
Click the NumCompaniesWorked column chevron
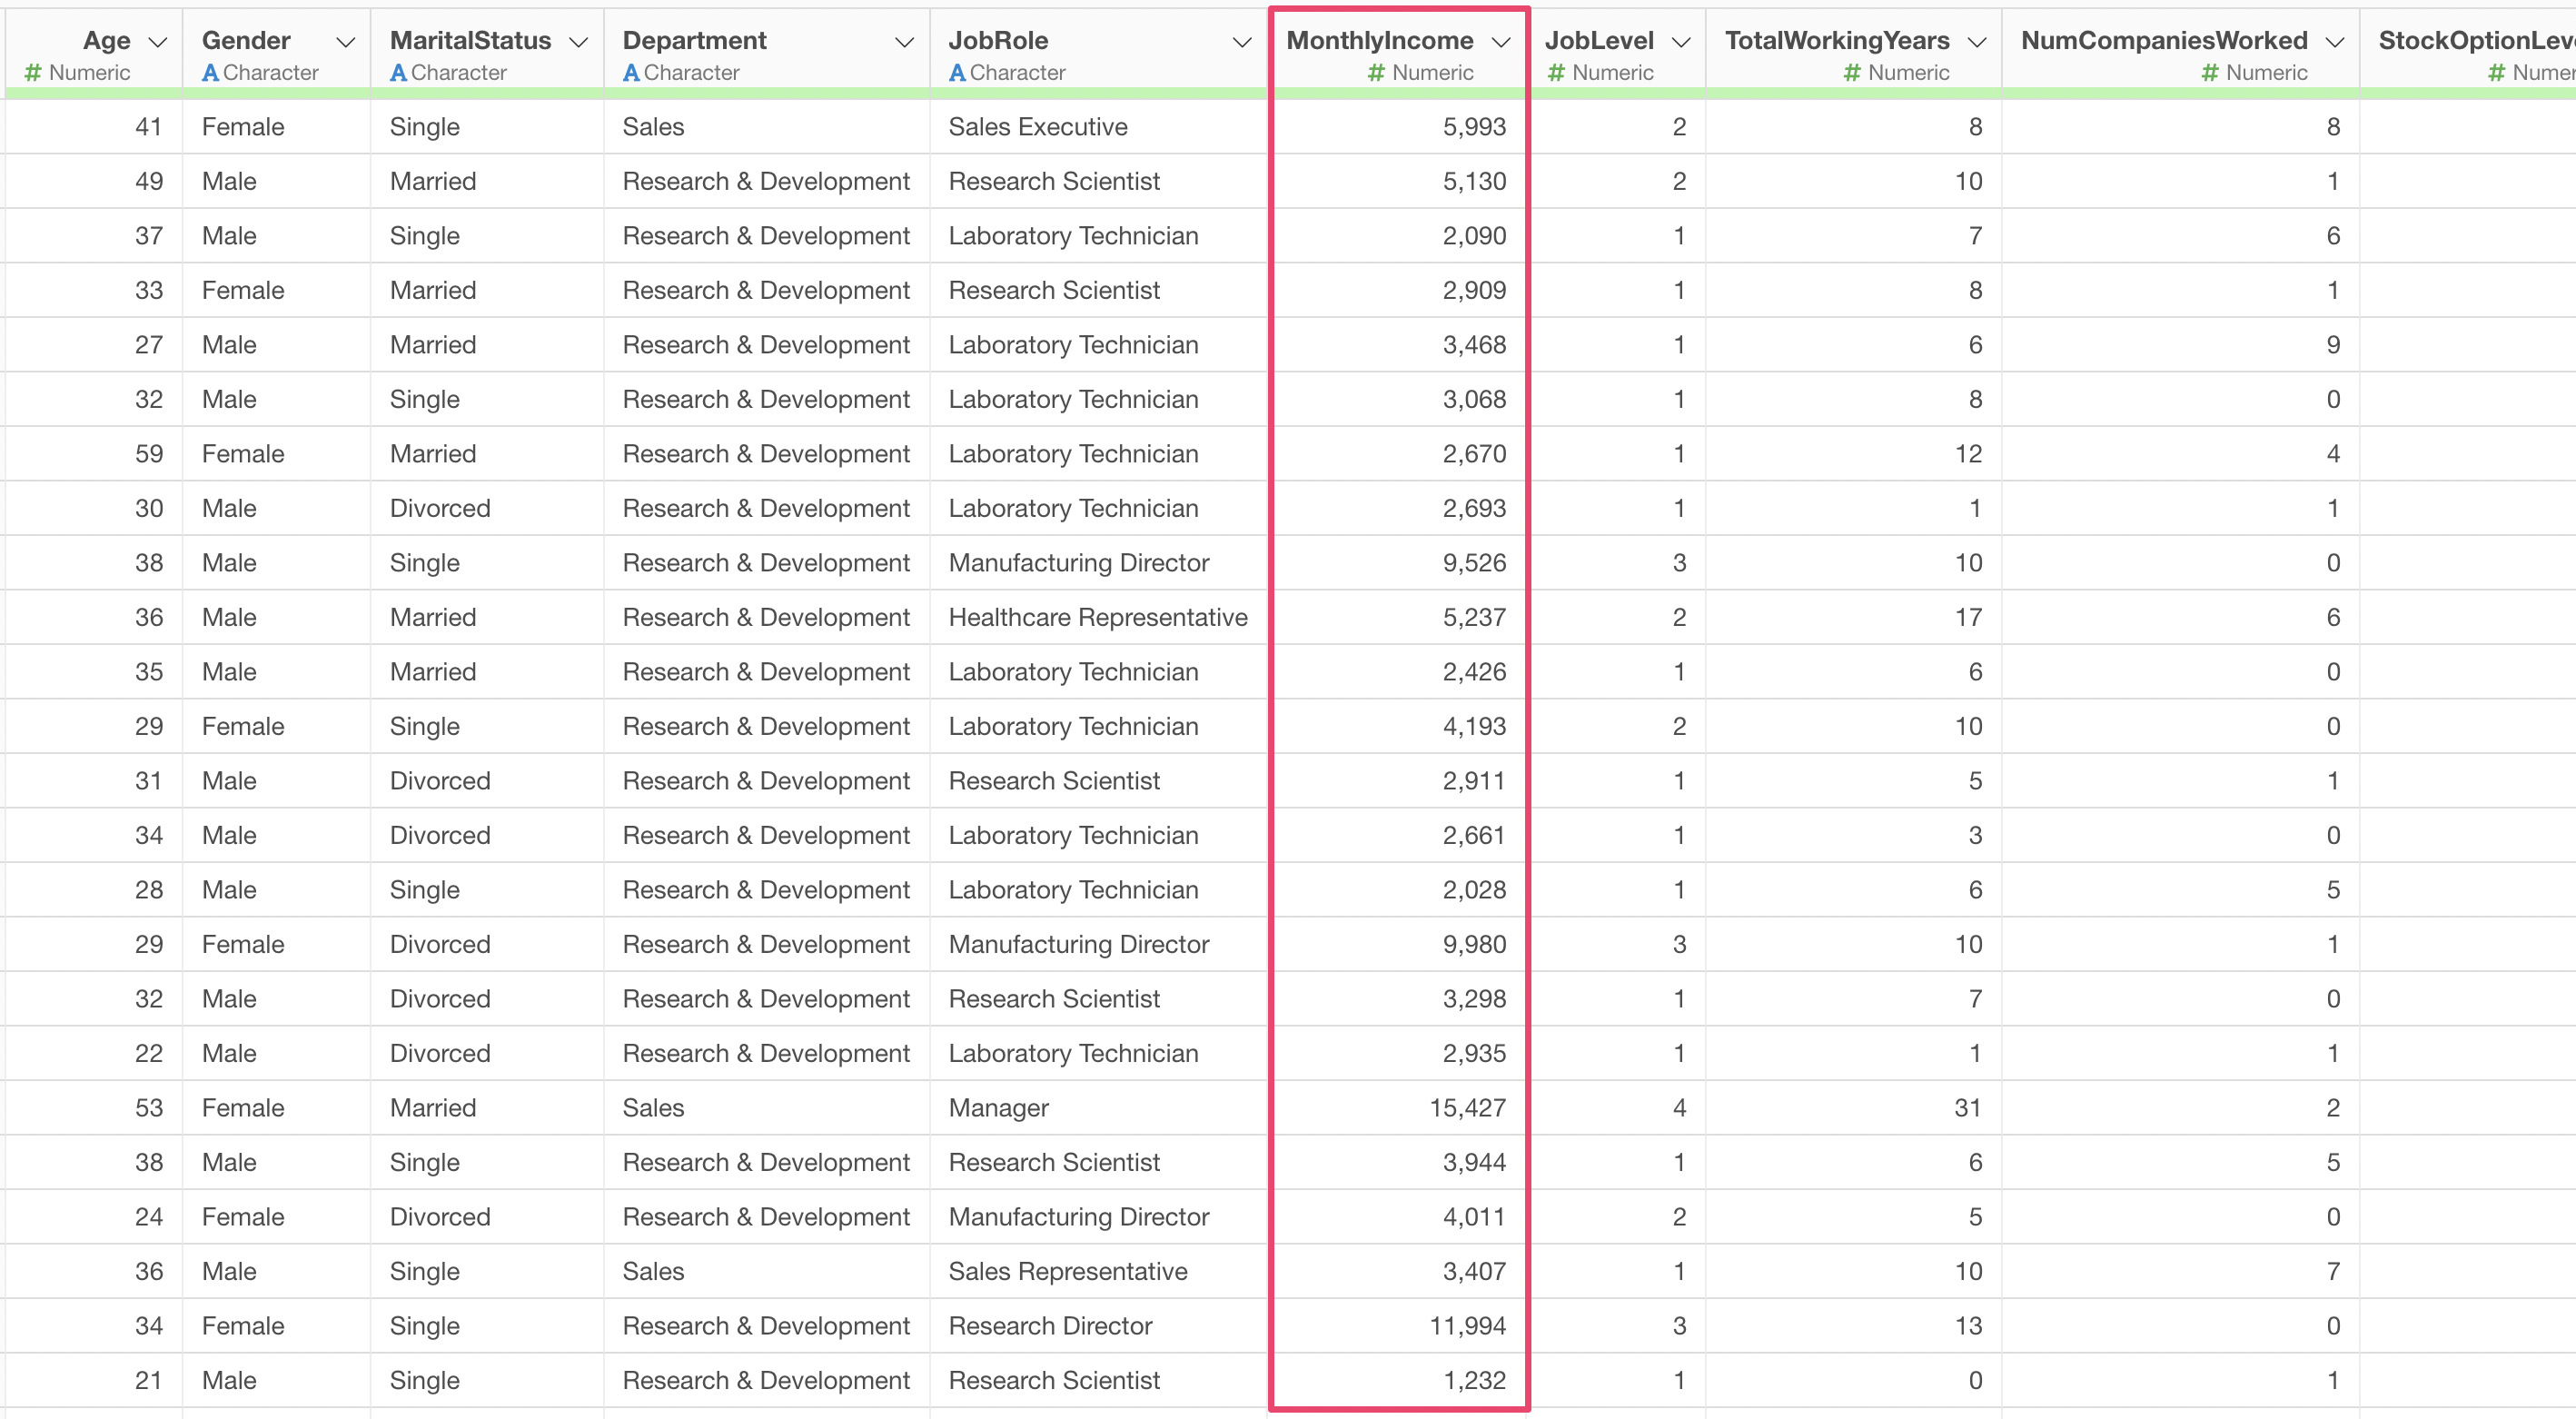(x=2334, y=42)
